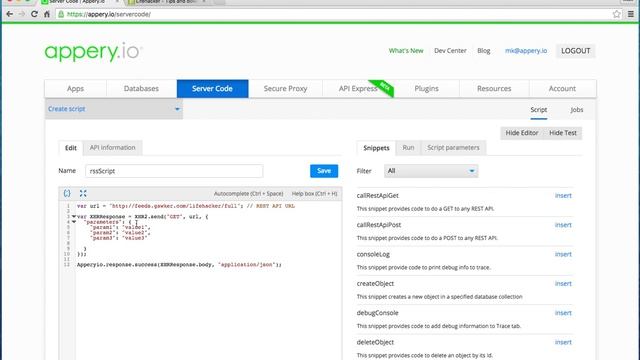Open the Account tab
Image resolution: width=640 pixels, height=360 pixels.
coord(562,89)
